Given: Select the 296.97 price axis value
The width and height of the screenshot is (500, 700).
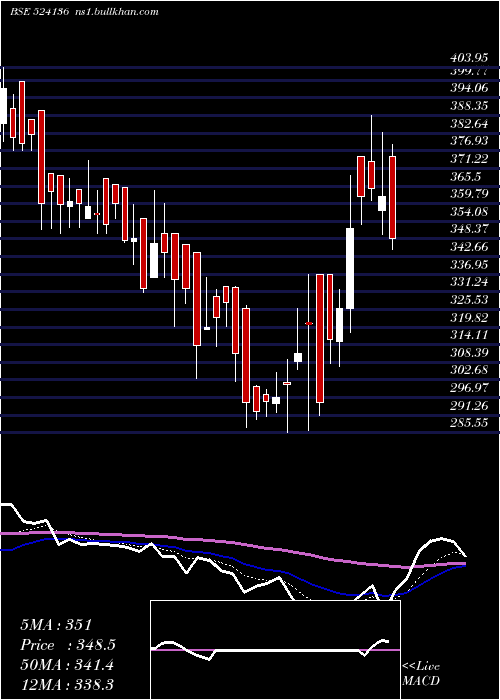Looking at the screenshot, I should point(469,388).
